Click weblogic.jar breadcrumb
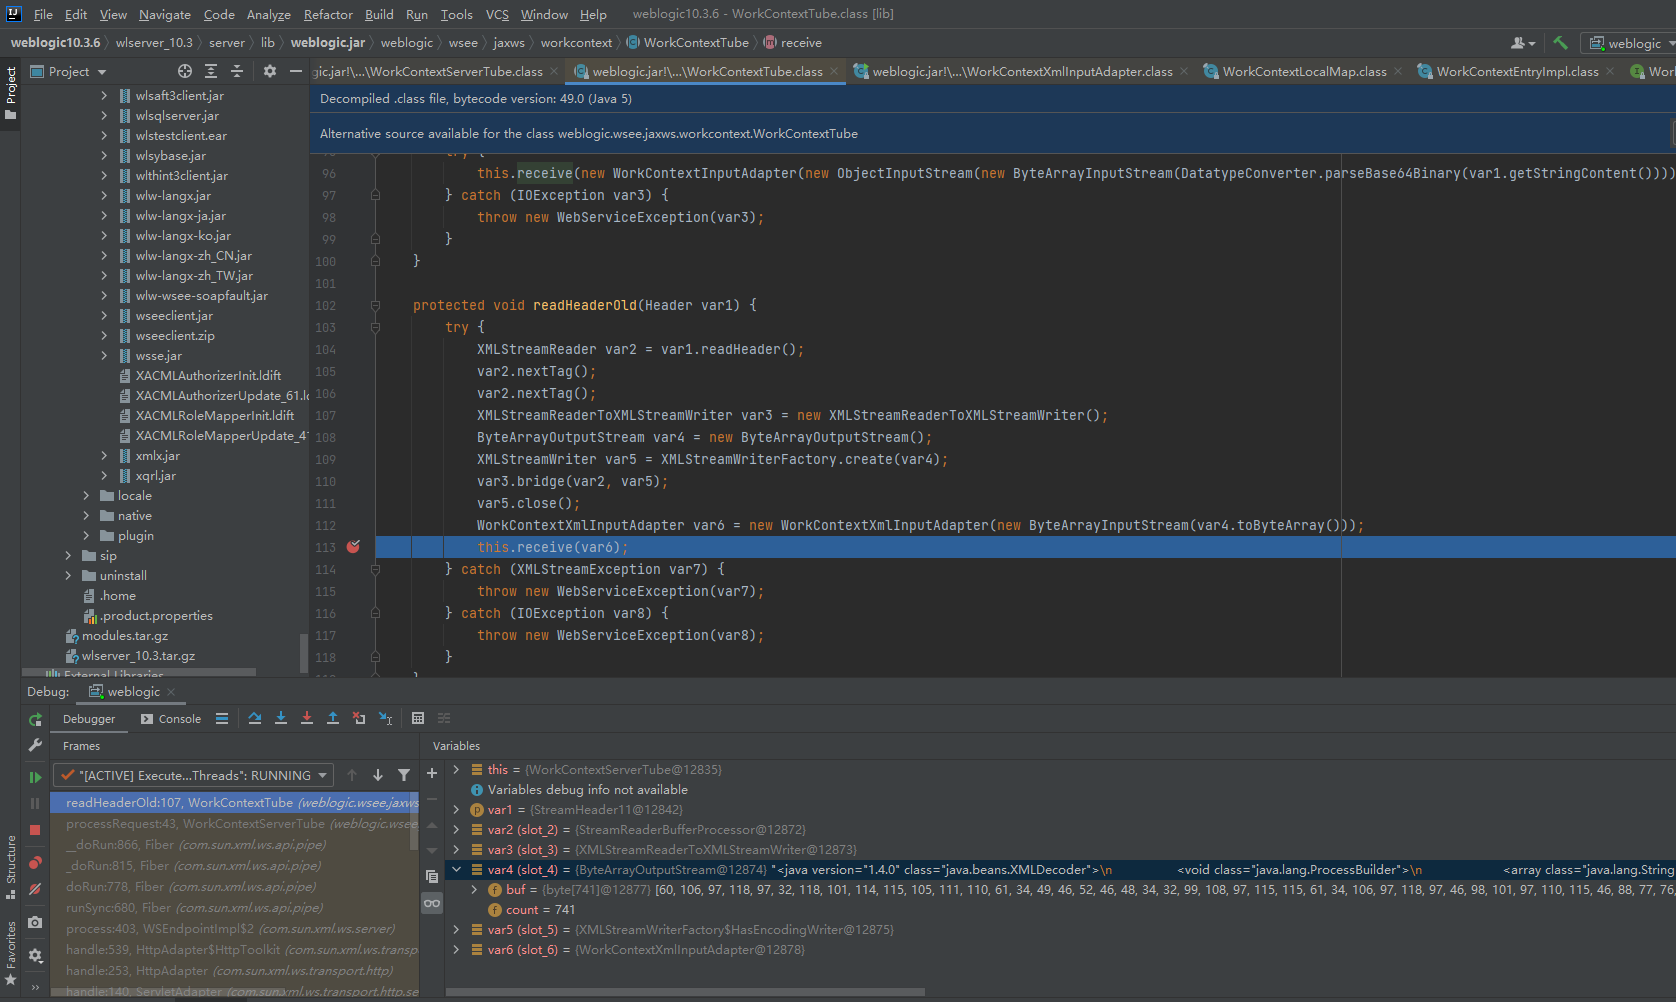This screenshot has height=1002, width=1676. (328, 43)
